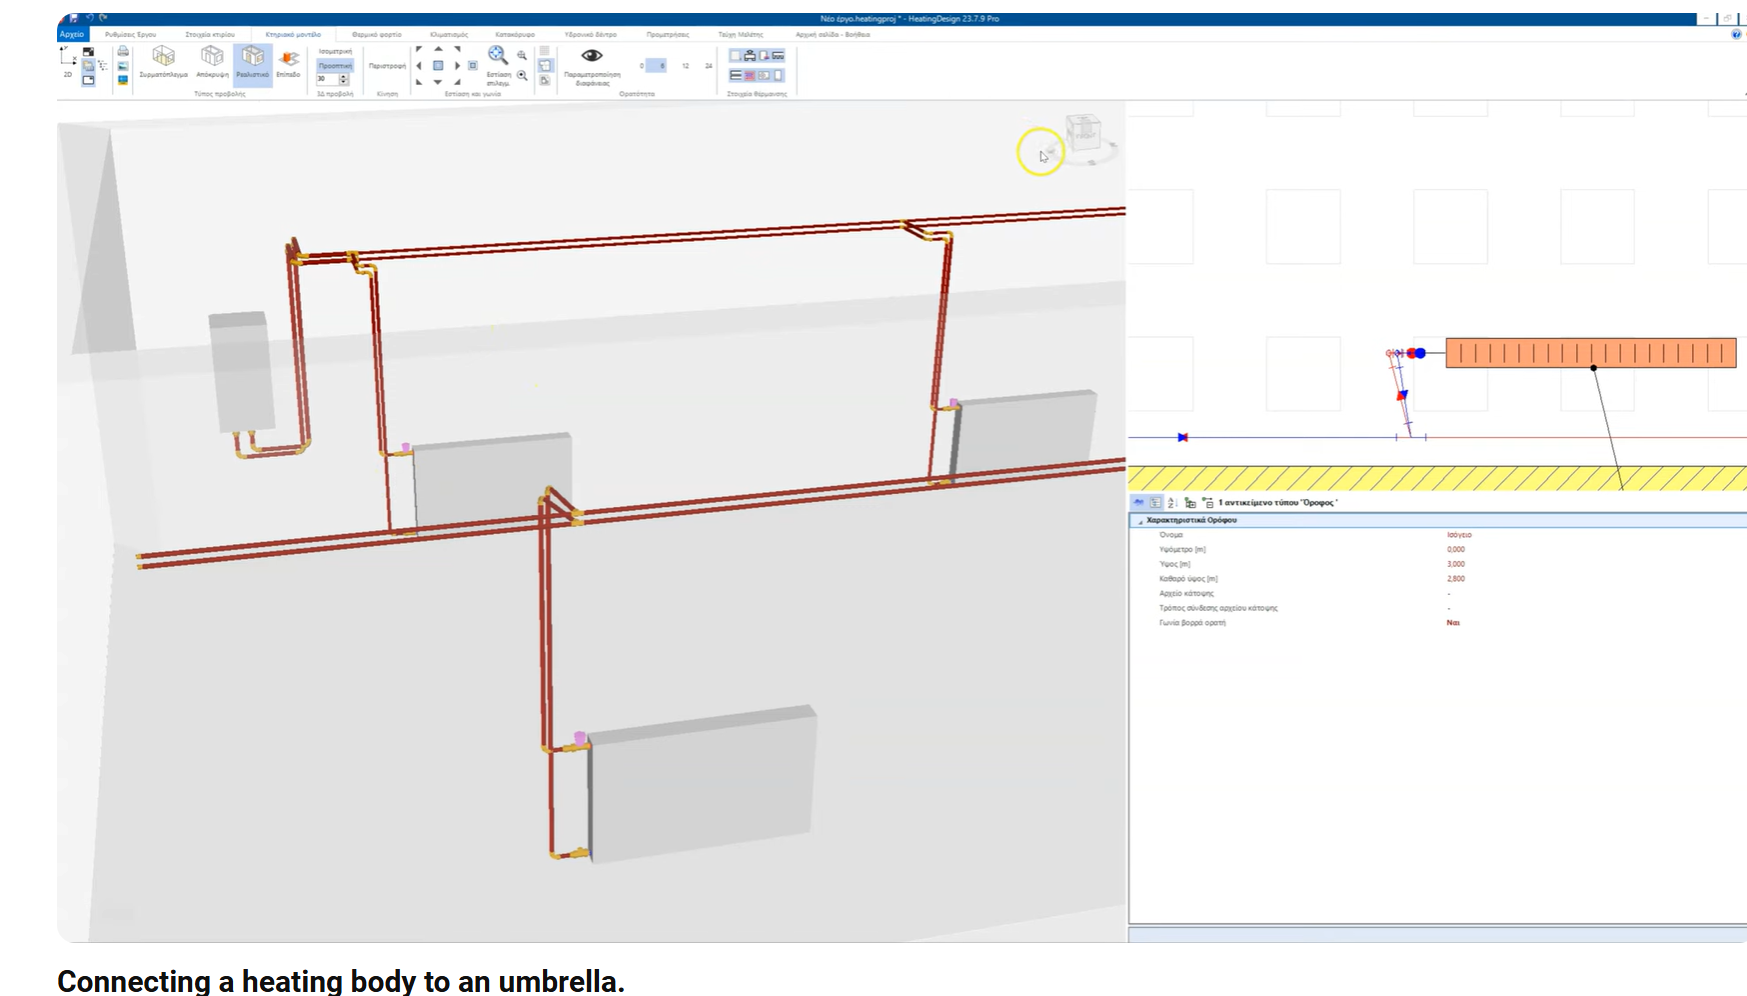Viewport: 1747px width, 996px height.
Task: Click the pan right arrow in ribbon
Action: point(457,66)
